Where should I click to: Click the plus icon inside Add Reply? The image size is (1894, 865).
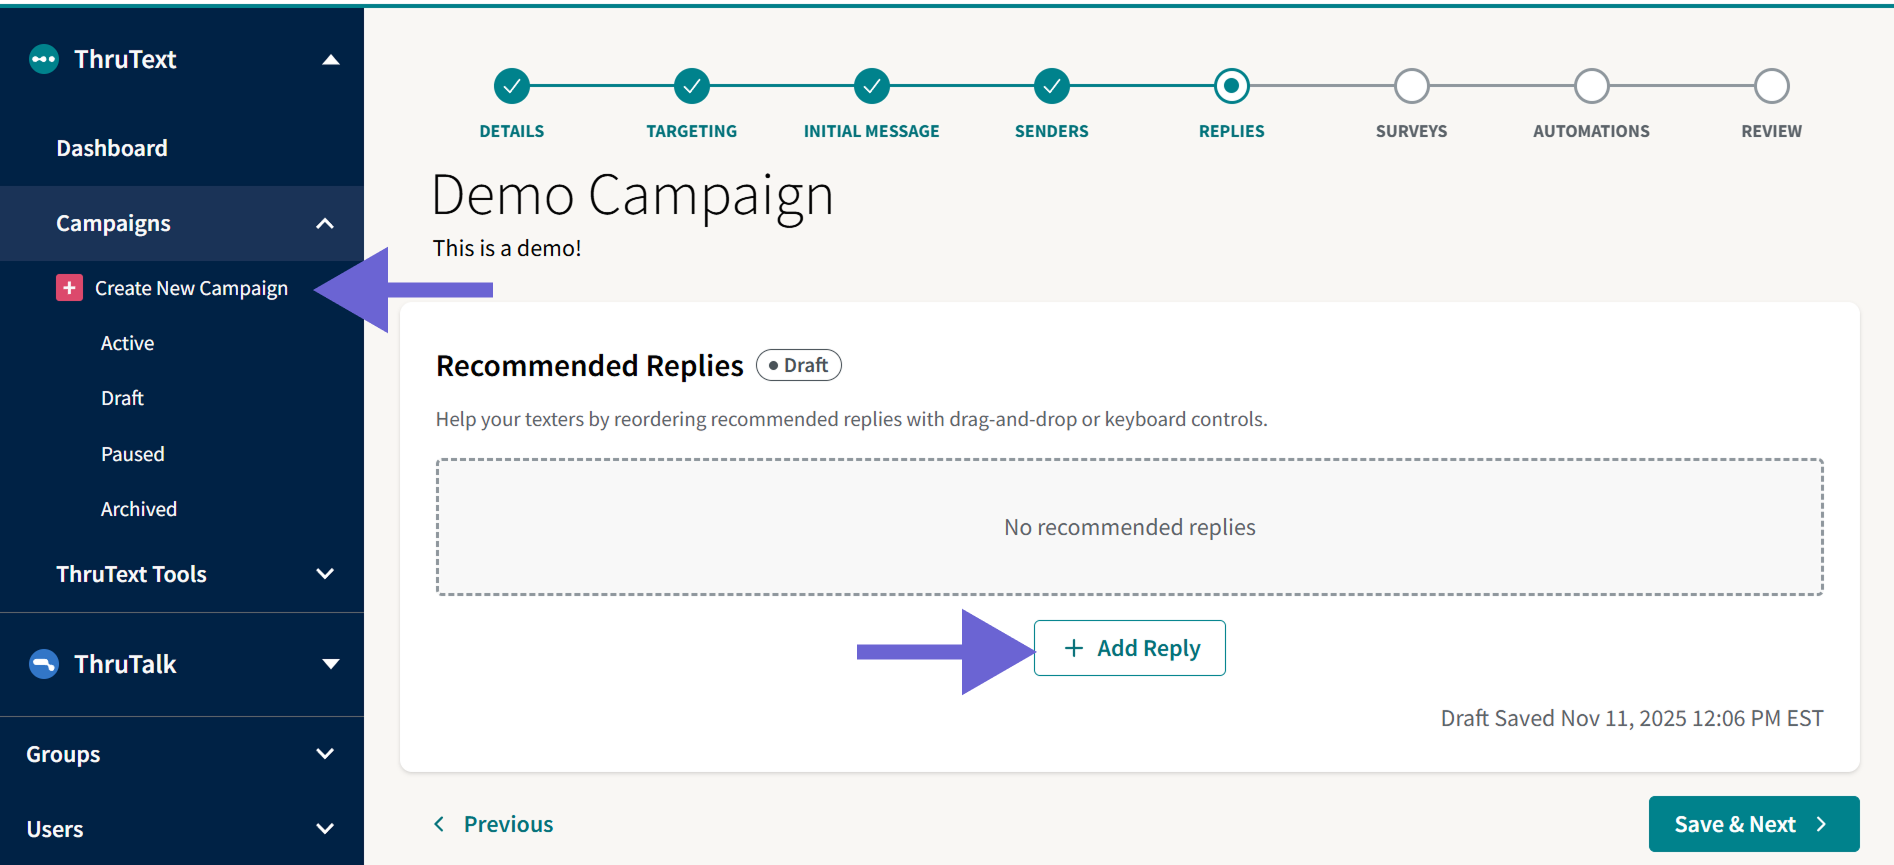coord(1075,648)
